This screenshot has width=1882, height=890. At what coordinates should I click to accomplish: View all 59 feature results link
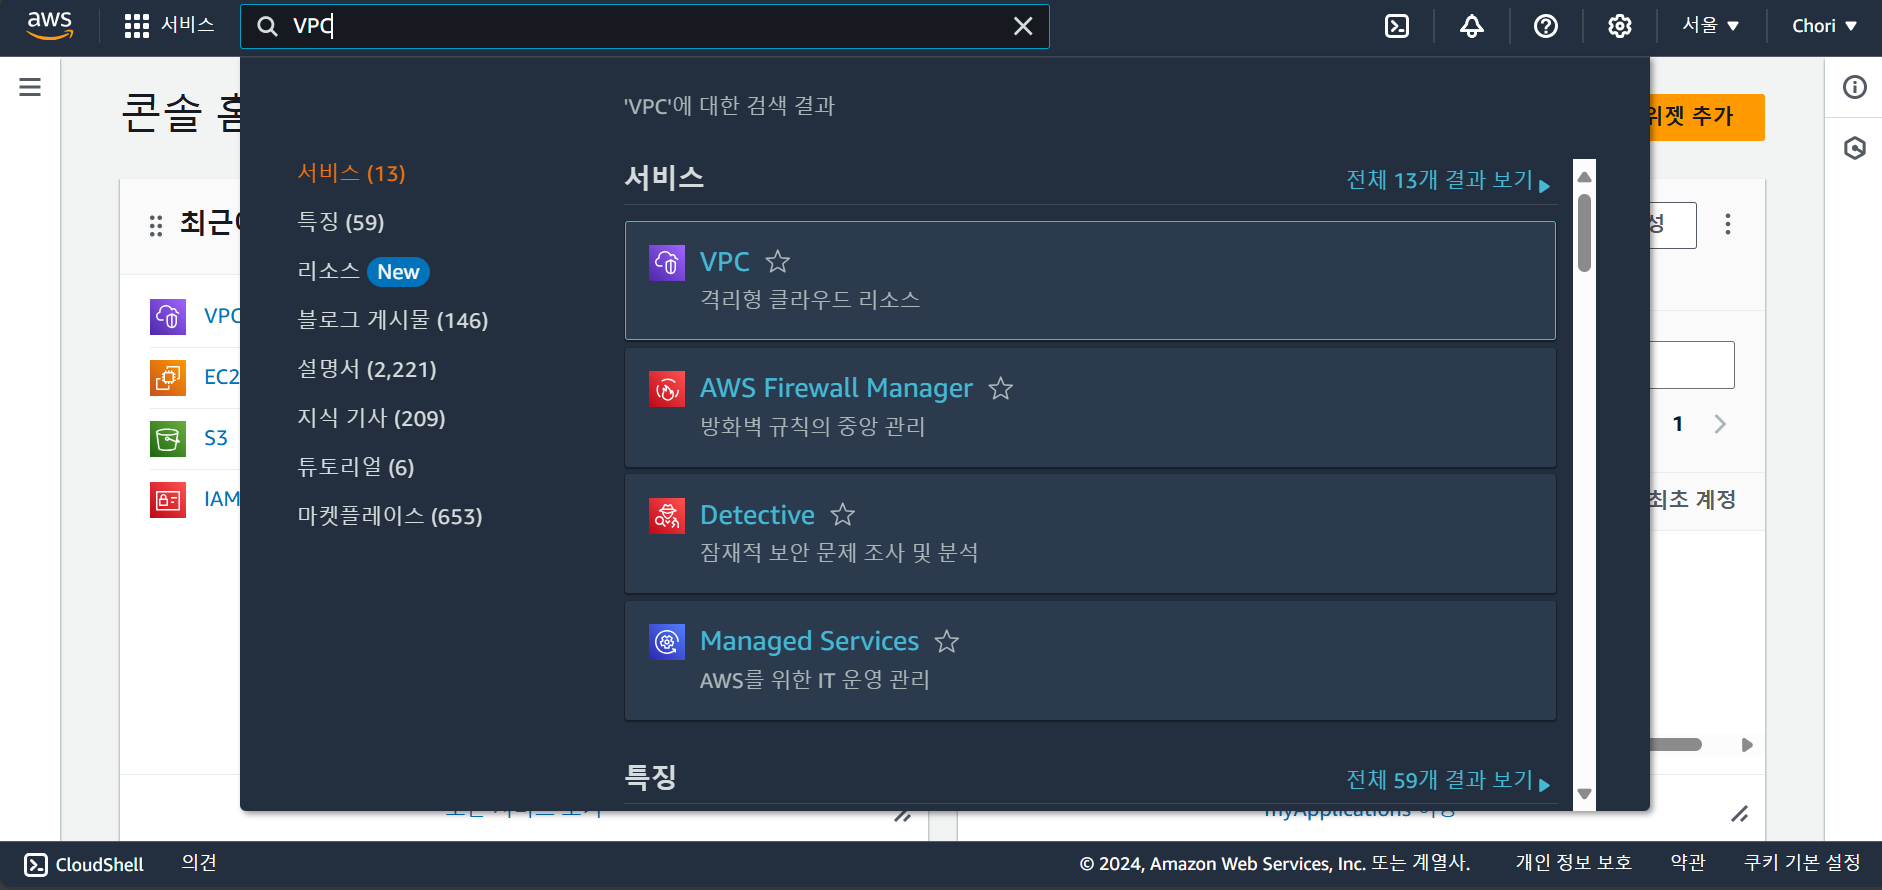[x=1447, y=780]
